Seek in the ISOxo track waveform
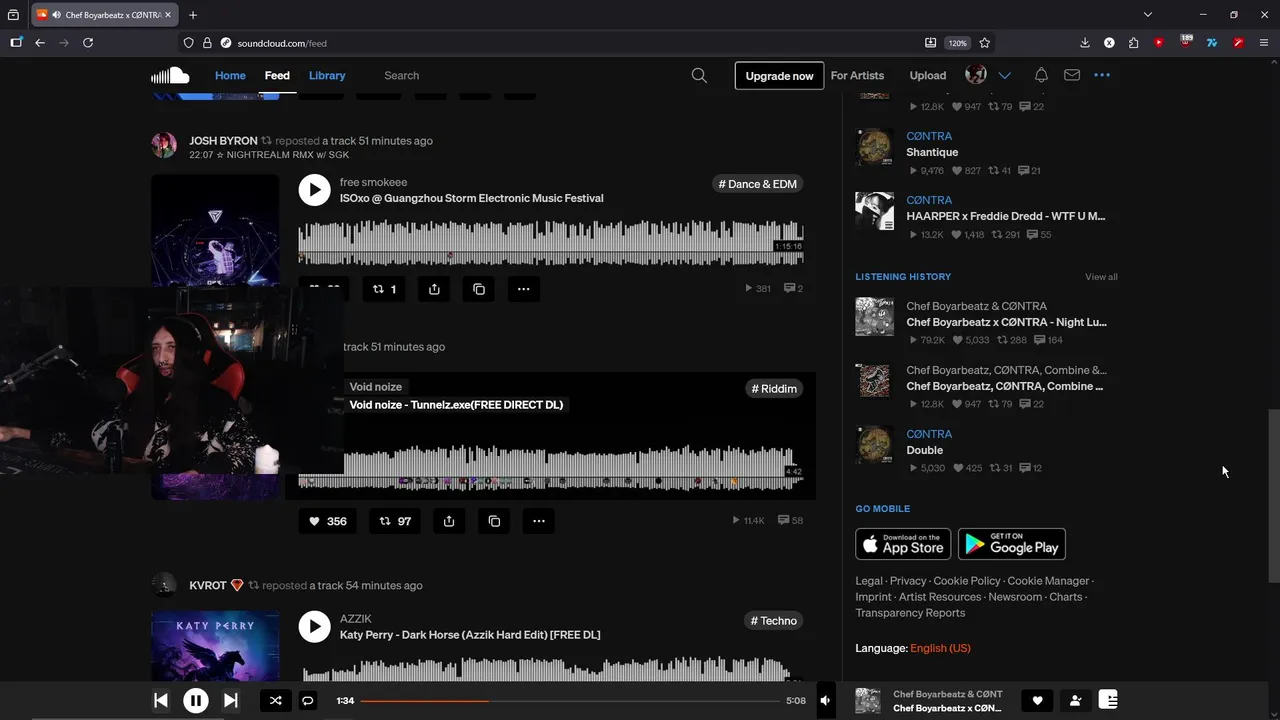The image size is (1280, 720). [x=551, y=243]
